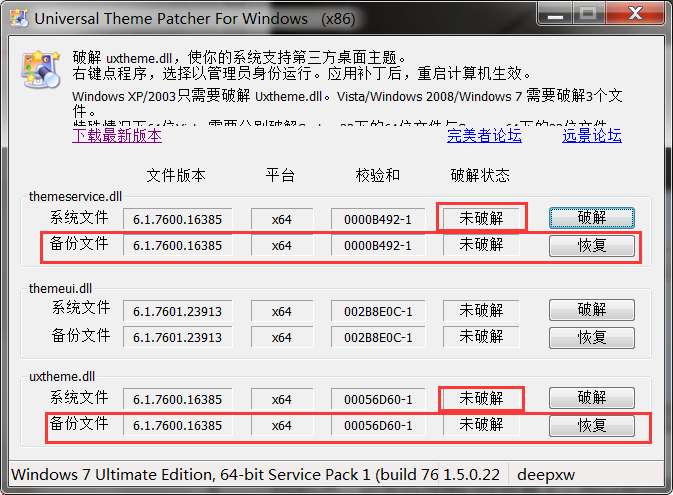The height and width of the screenshot is (495, 673).
Task: Click themeservice.dll system file 未破解 status
Action: point(481,218)
